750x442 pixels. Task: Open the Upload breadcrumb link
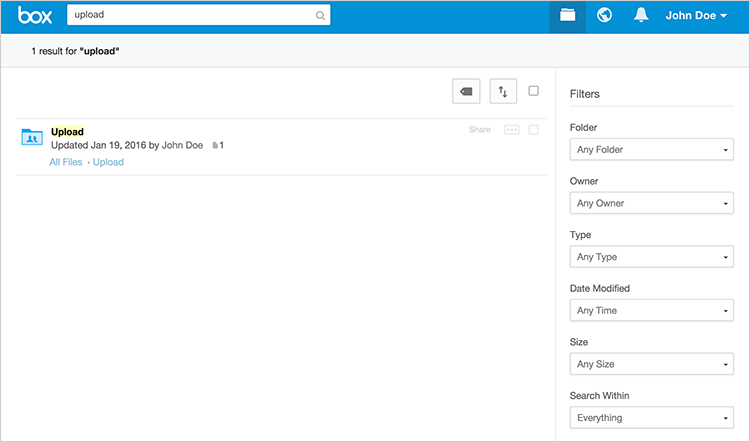coord(108,162)
